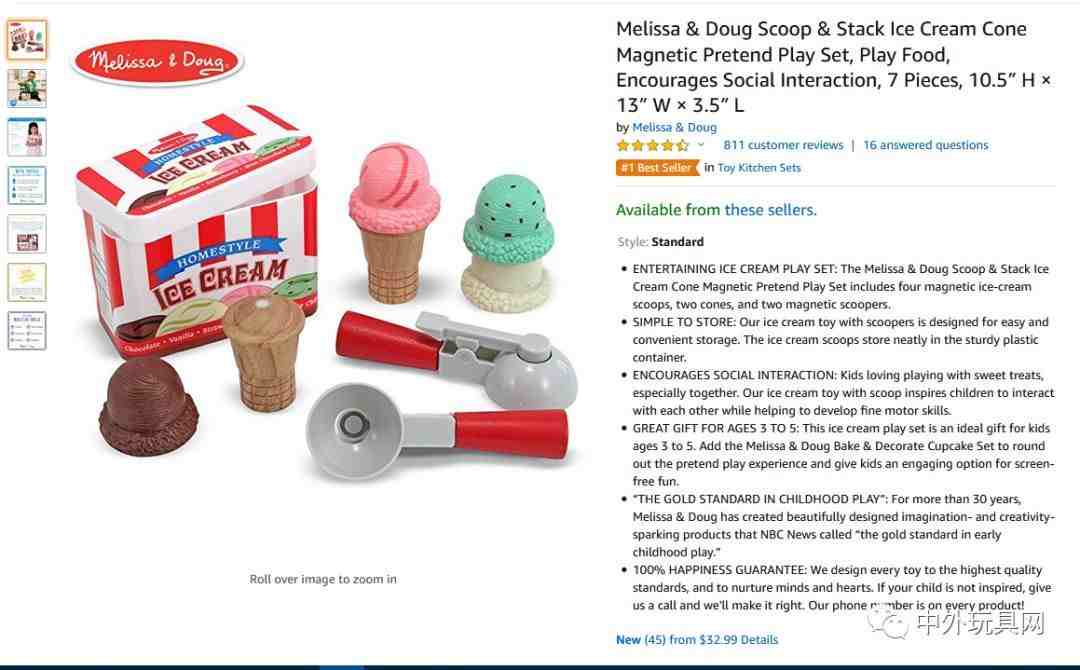Click the #1 Best Seller badge
Viewport: 1080px width, 670px height.
click(x=657, y=167)
